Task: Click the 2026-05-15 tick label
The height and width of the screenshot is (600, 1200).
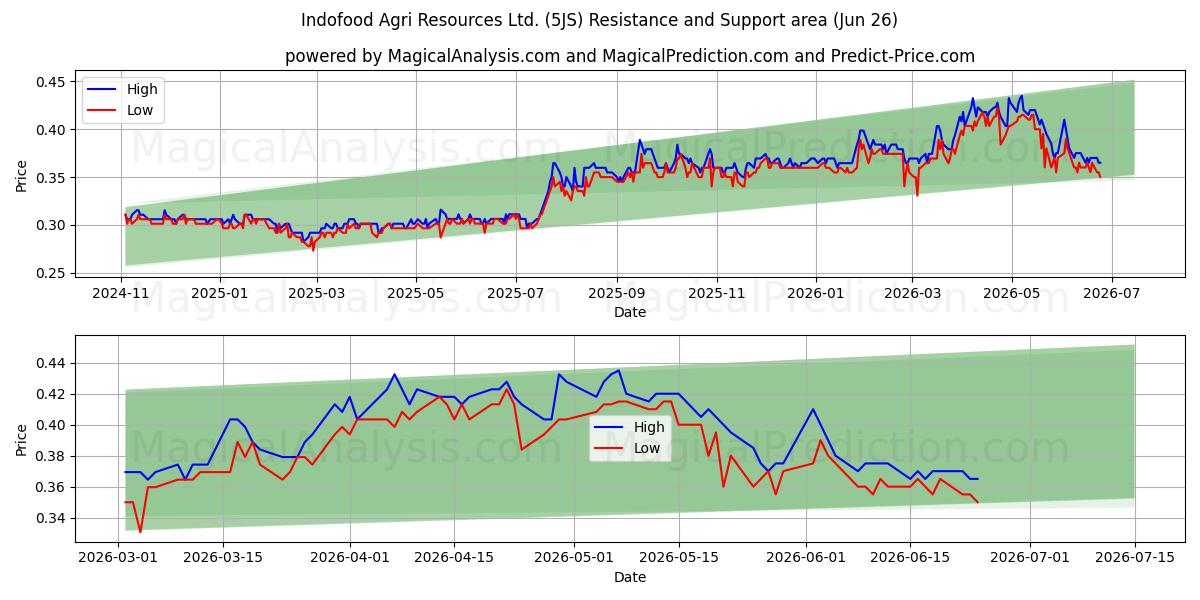Action: pos(679,557)
